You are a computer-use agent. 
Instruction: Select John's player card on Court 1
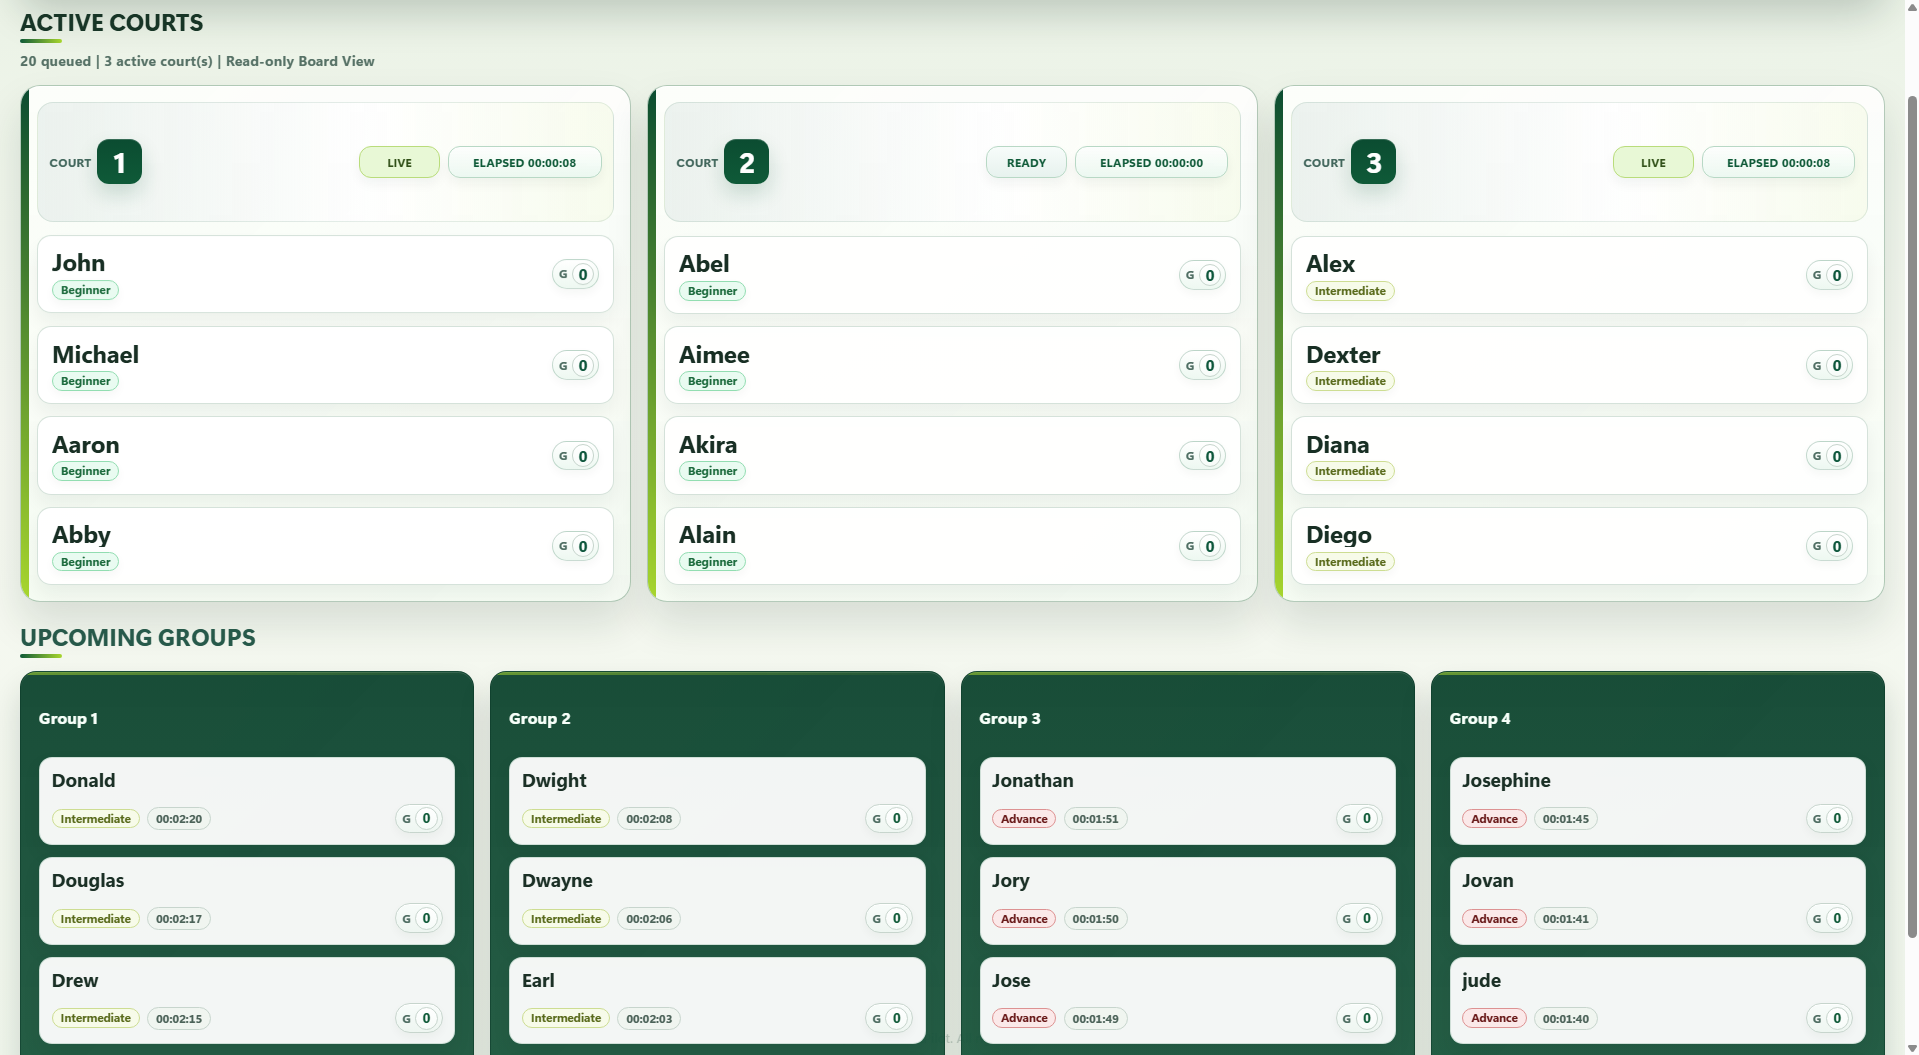[x=325, y=274]
